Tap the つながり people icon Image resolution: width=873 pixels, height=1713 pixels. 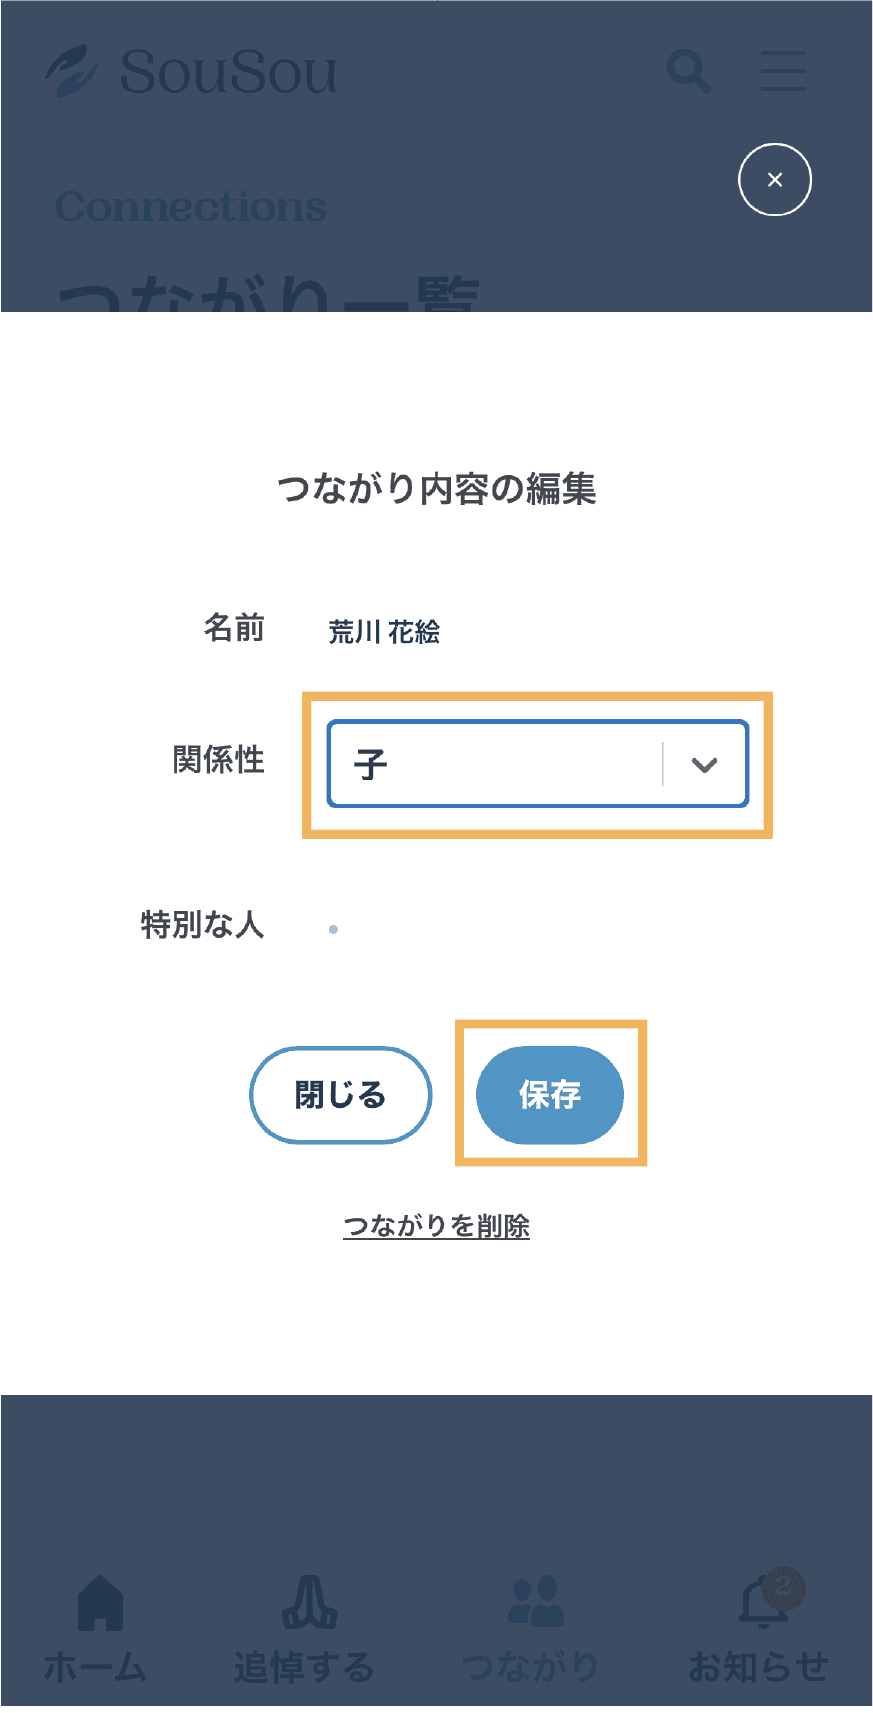[536, 1602]
